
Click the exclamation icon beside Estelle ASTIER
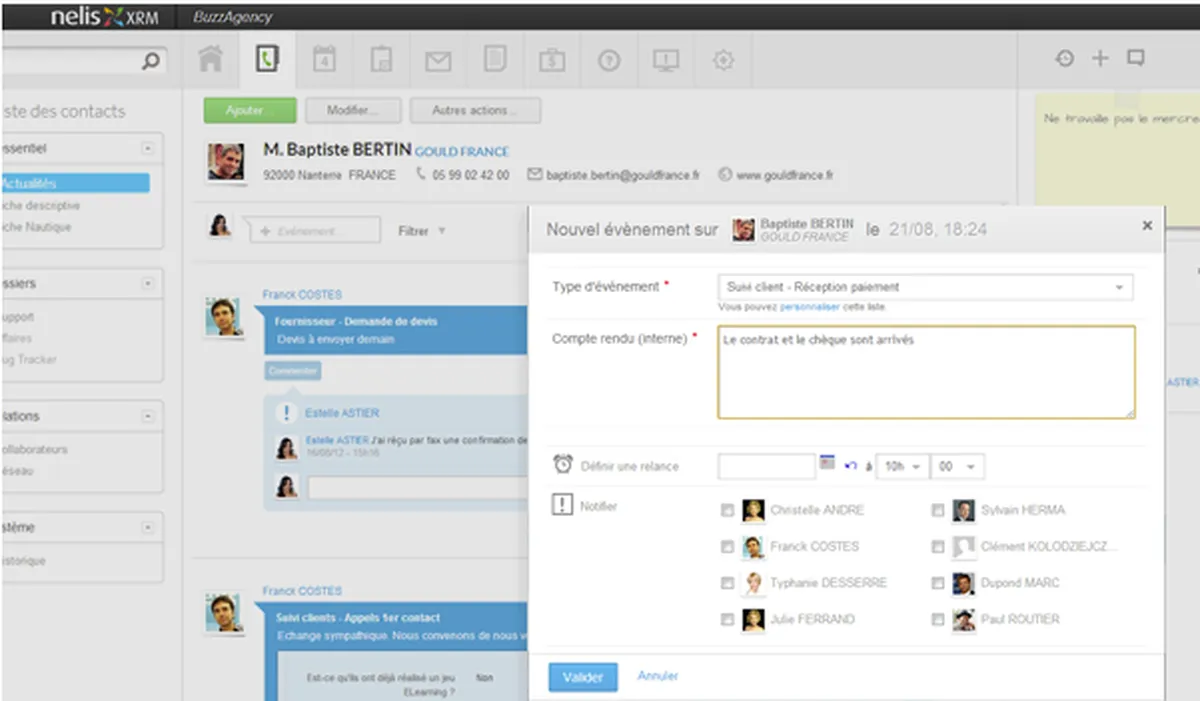pos(287,412)
